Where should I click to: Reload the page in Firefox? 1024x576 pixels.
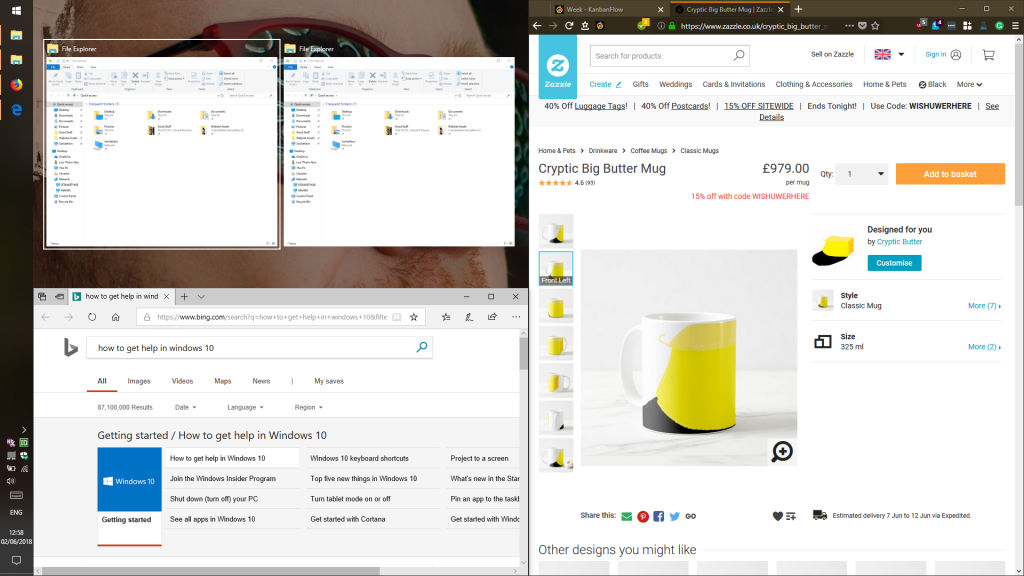coord(569,26)
